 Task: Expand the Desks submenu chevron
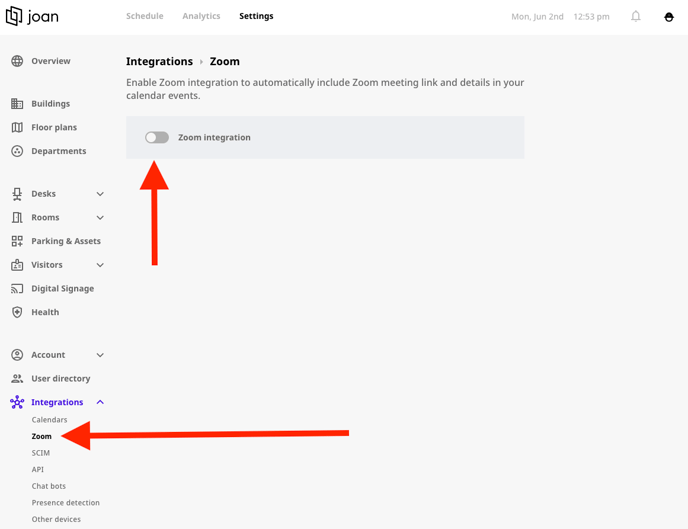pos(100,194)
